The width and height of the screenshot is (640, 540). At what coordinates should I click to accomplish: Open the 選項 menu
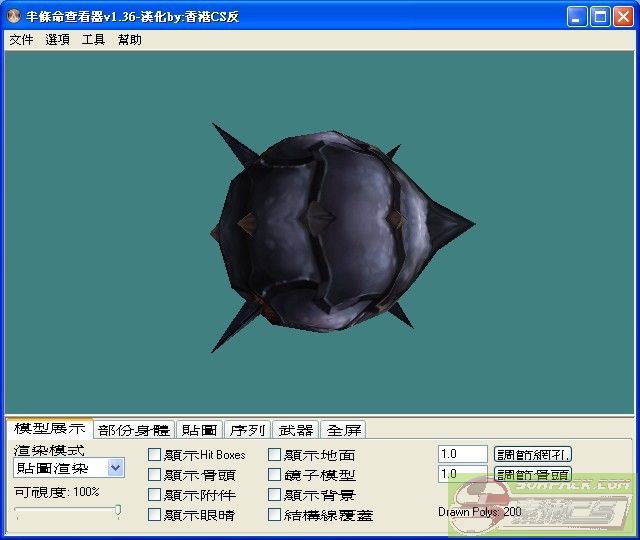[57, 40]
